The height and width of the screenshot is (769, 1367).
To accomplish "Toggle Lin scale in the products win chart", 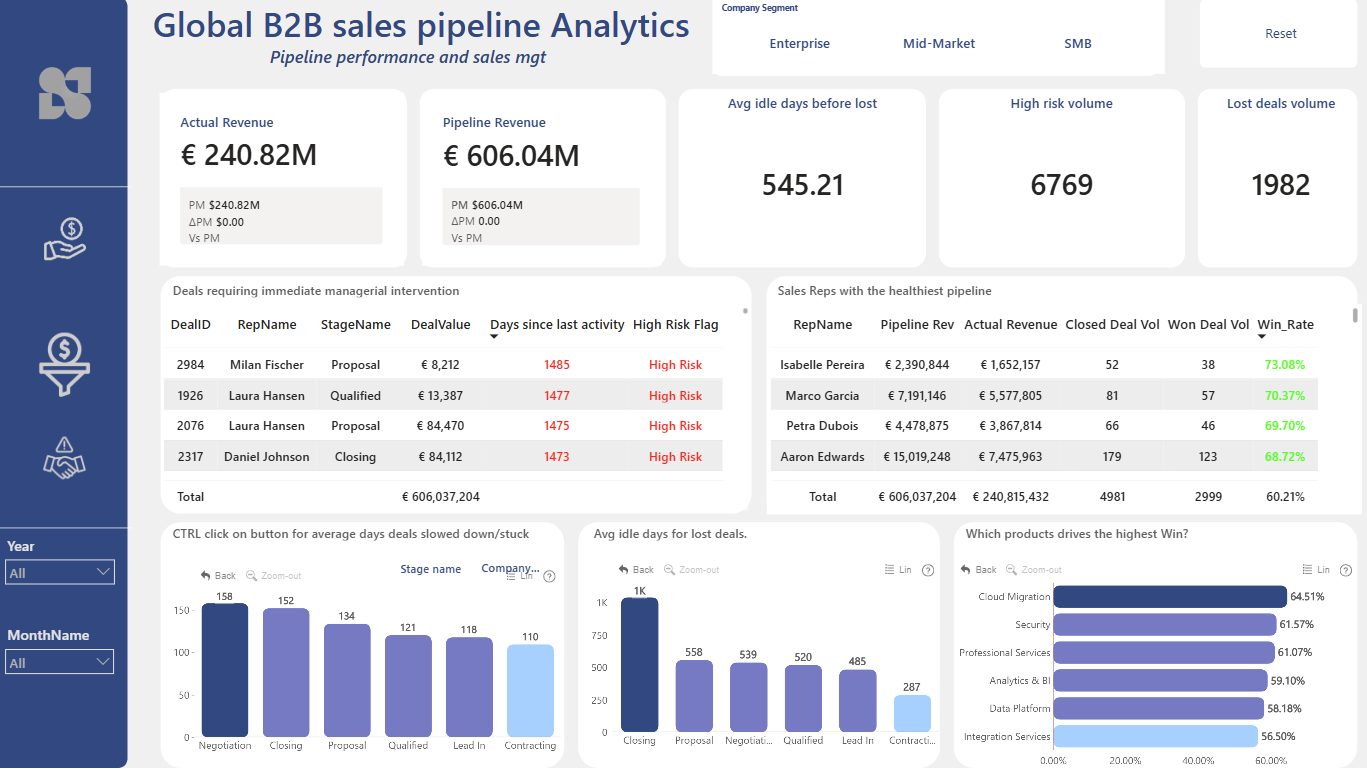I will 1316,570.
